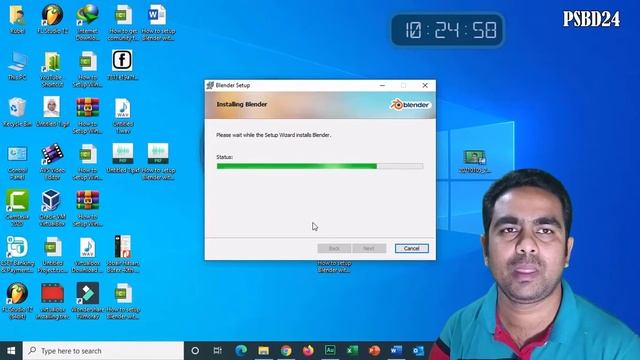Open File Explorer from the taskbar
The image size is (640, 360).
click(263, 351)
